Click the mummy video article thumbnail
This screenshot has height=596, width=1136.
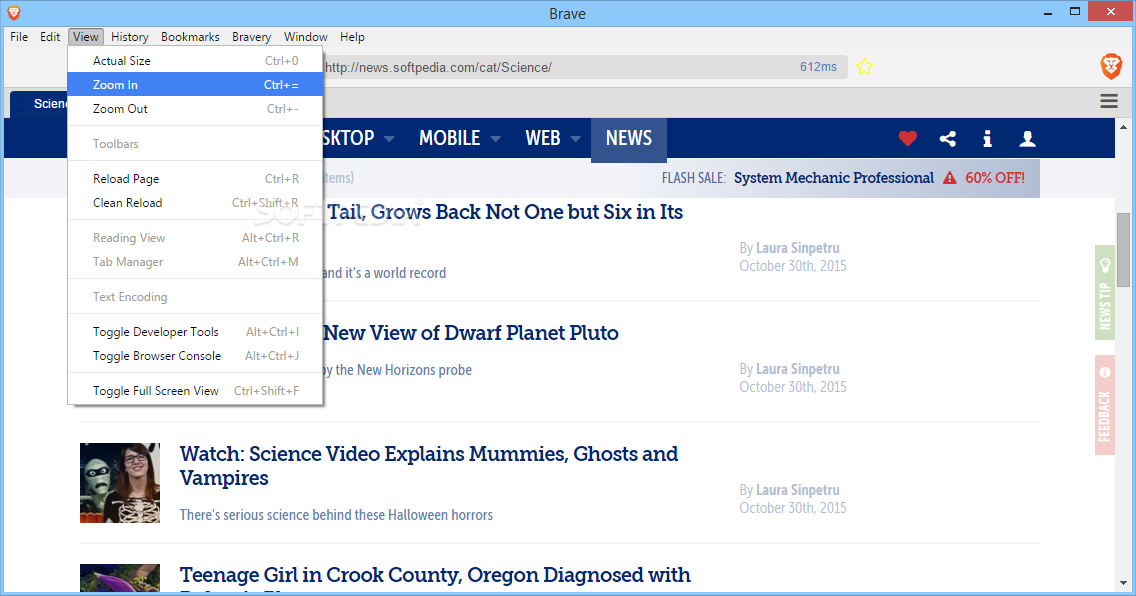pyautogui.click(x=120, y=483)
